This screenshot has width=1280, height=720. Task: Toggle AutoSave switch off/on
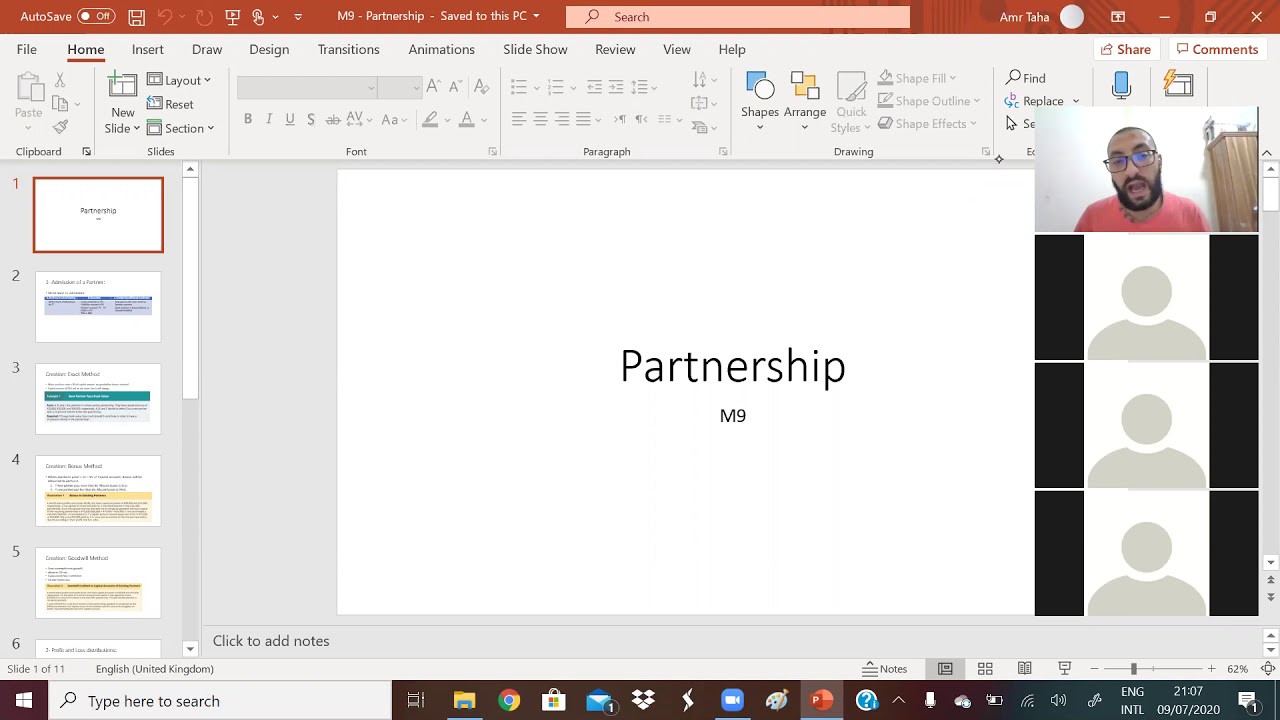click(x=96, y=17)
